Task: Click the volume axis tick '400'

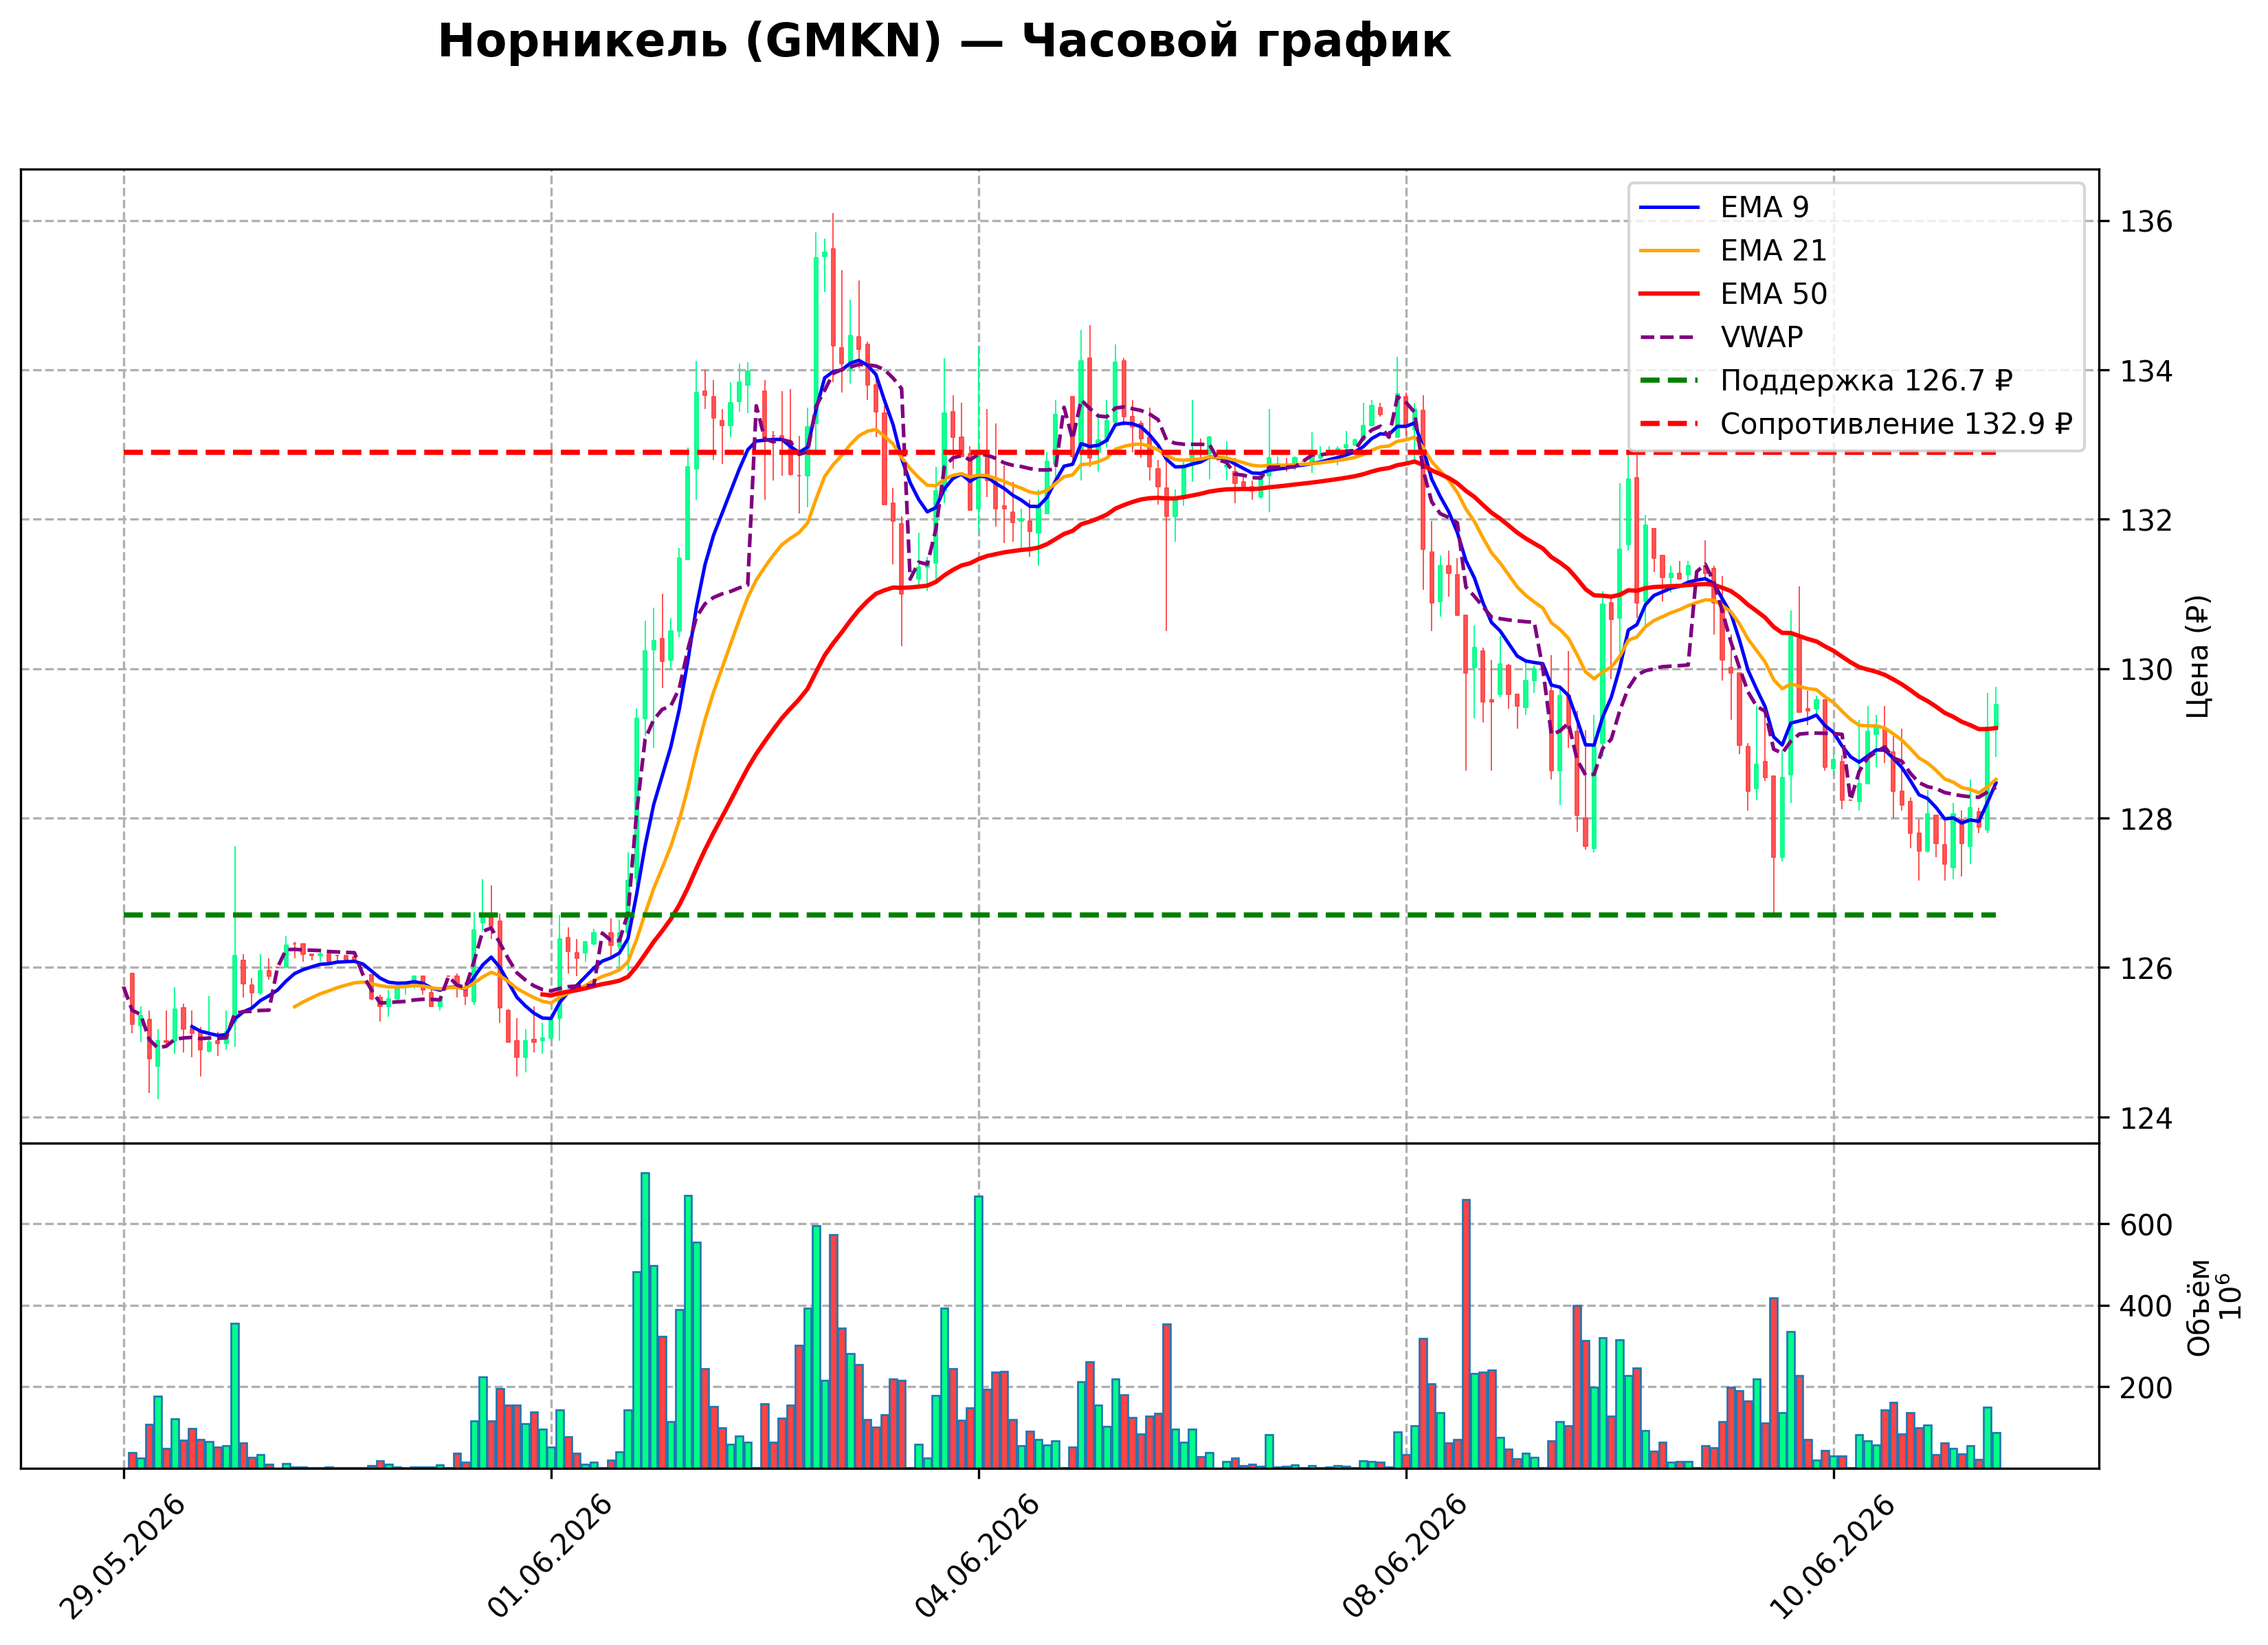Action: coord(2146,1307)
